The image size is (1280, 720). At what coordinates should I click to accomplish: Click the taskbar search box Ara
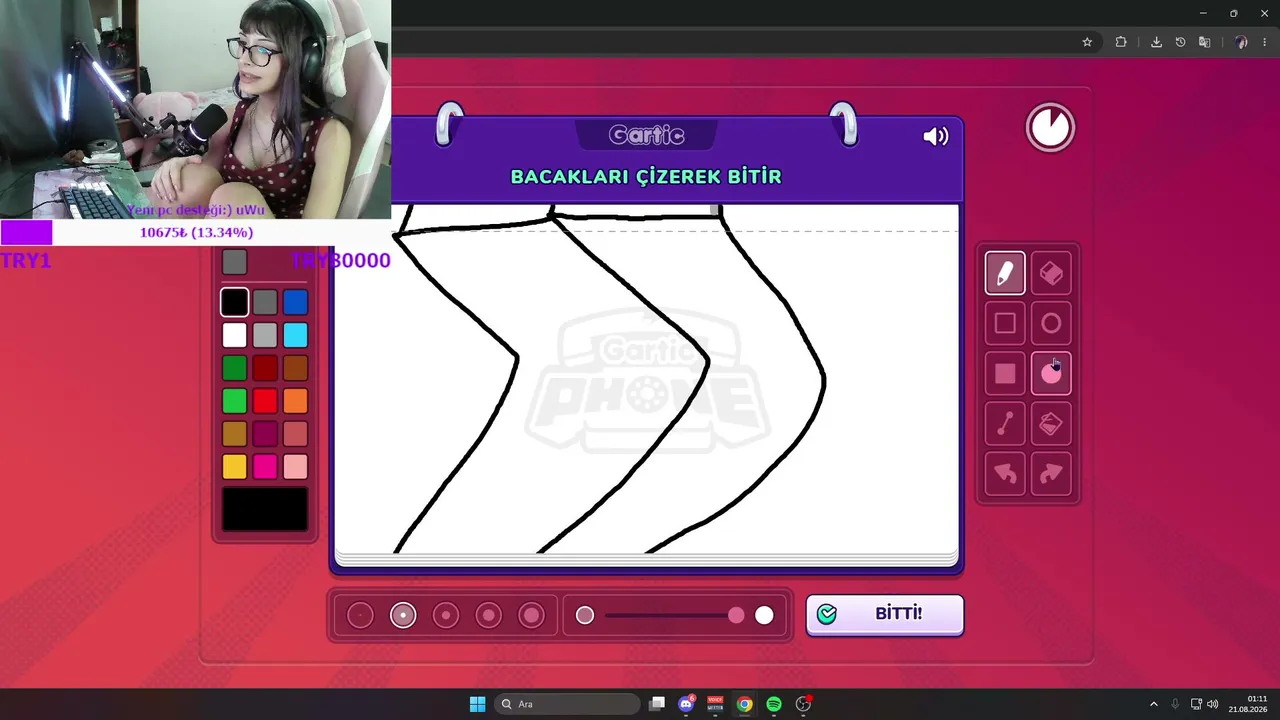pos(567,704)
